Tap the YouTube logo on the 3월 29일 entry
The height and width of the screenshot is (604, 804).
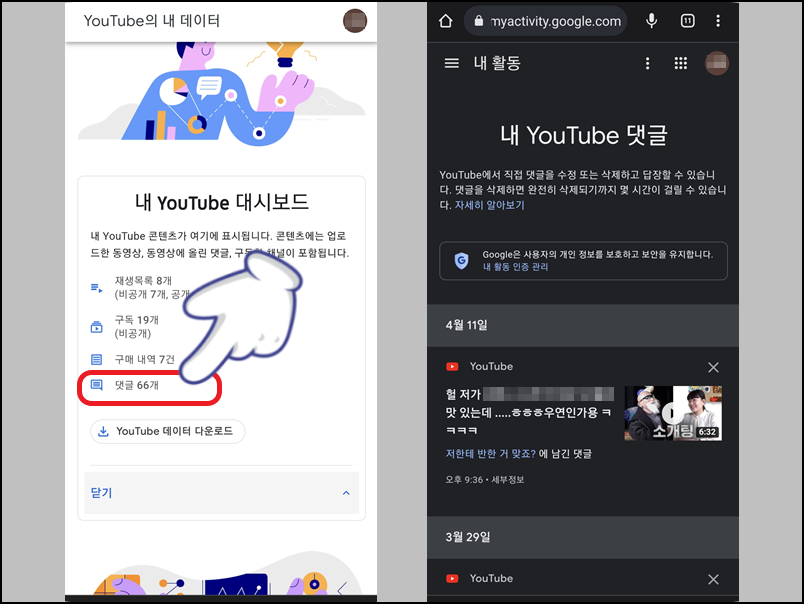tap(452, 578)
